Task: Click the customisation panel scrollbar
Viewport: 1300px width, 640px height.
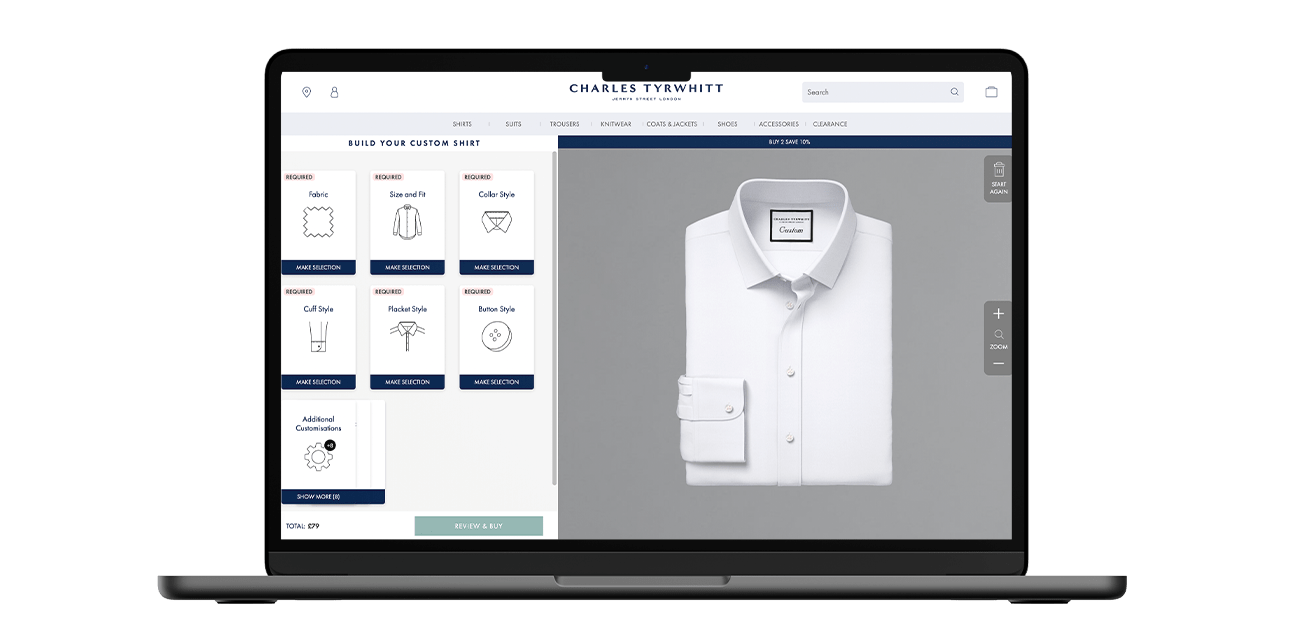Action: pyautogui.click(x=554, y=320)
